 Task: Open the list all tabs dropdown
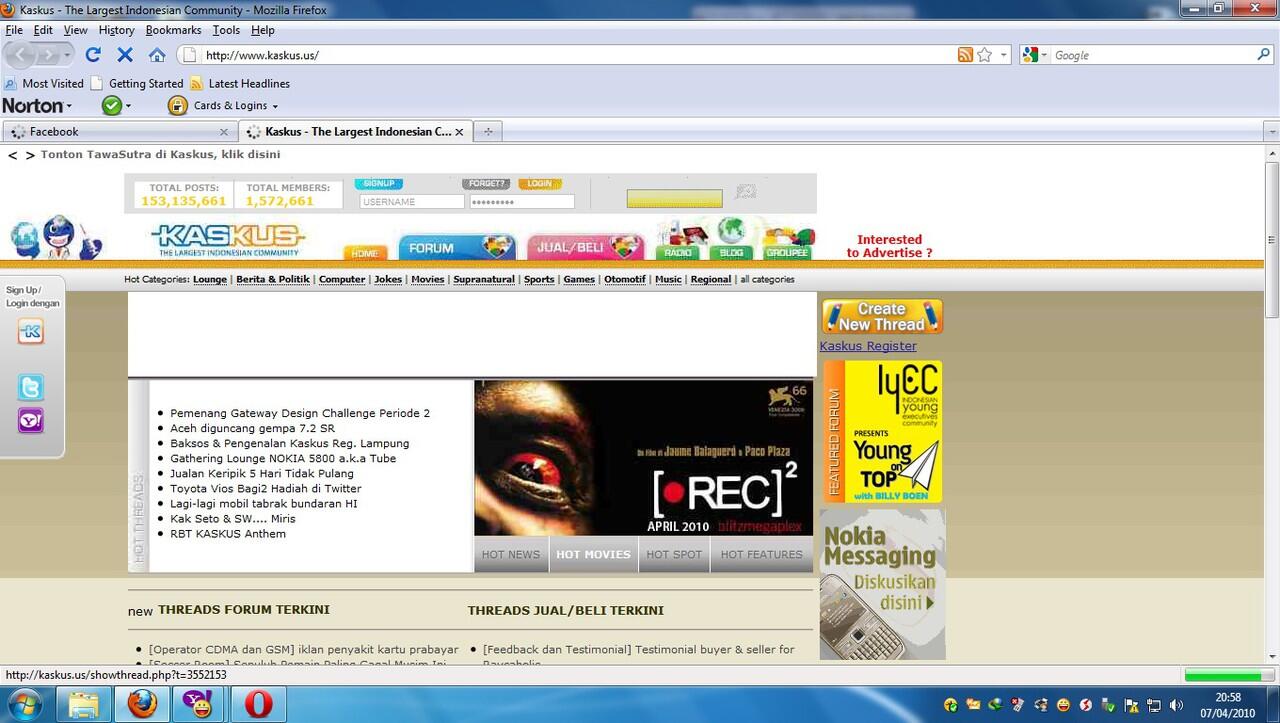pos(1271,131)
